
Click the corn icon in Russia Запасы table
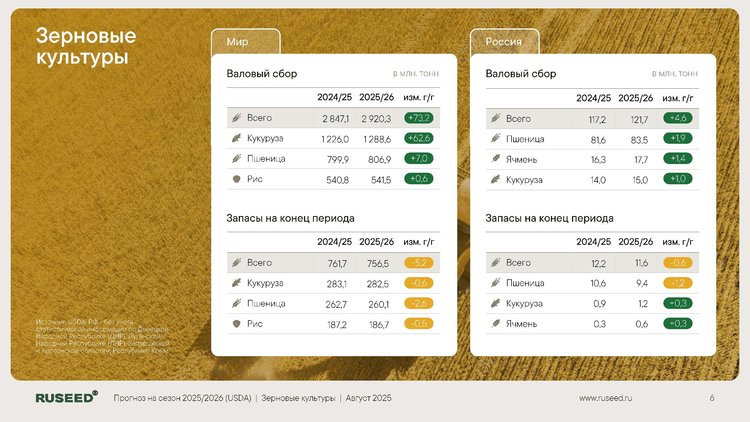(x=494, y=303)
